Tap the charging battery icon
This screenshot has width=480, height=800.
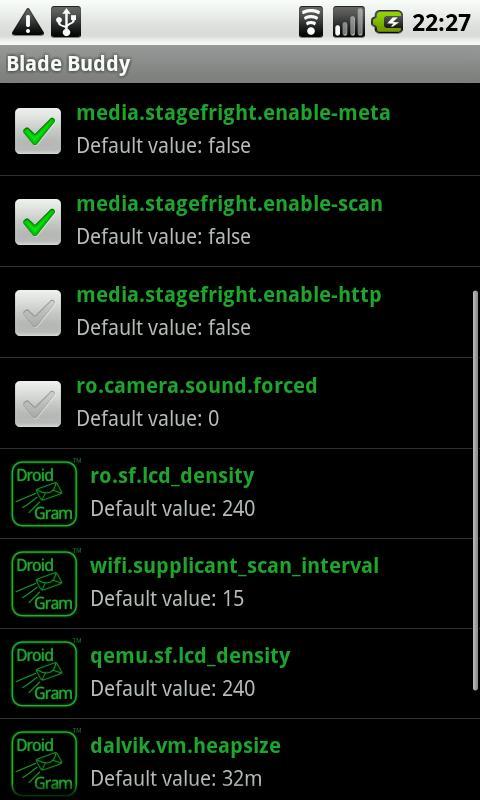coord(387,22)
